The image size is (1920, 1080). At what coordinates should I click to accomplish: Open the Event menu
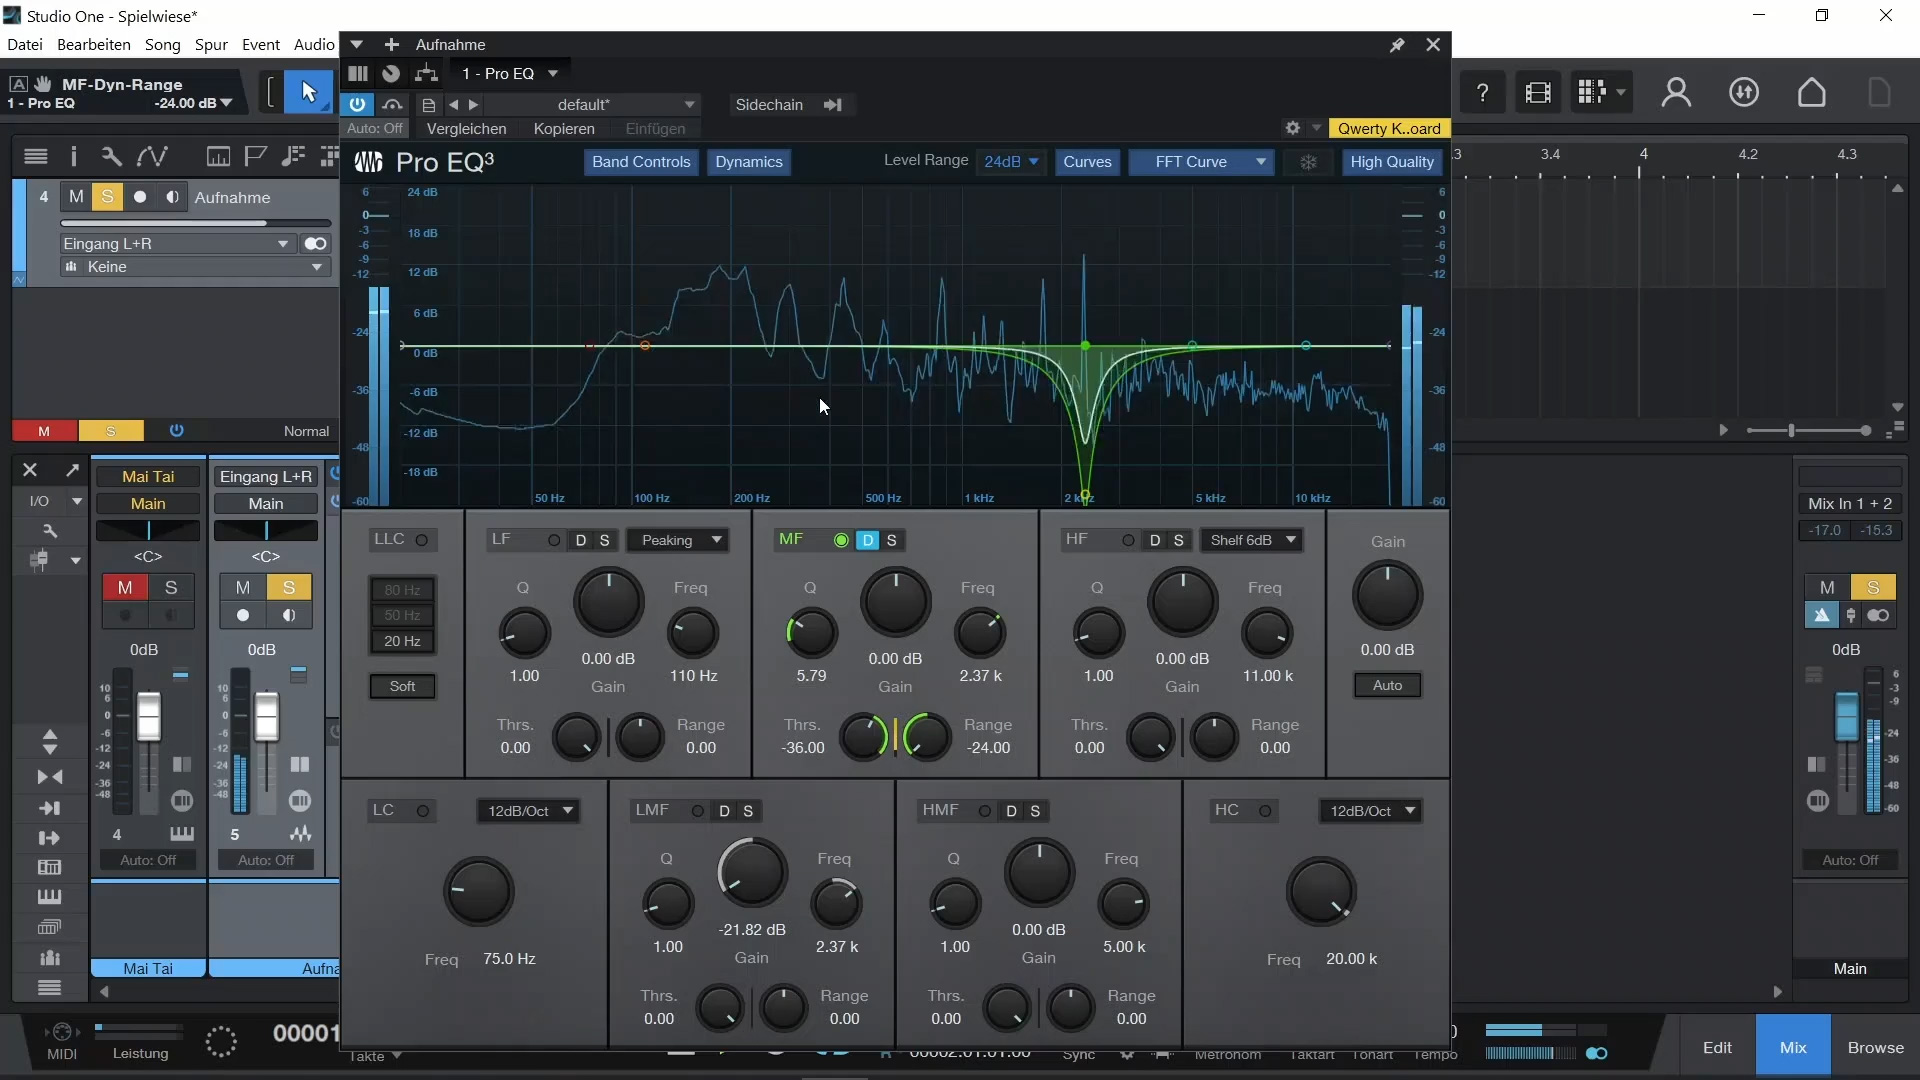[x=261, y=44]
